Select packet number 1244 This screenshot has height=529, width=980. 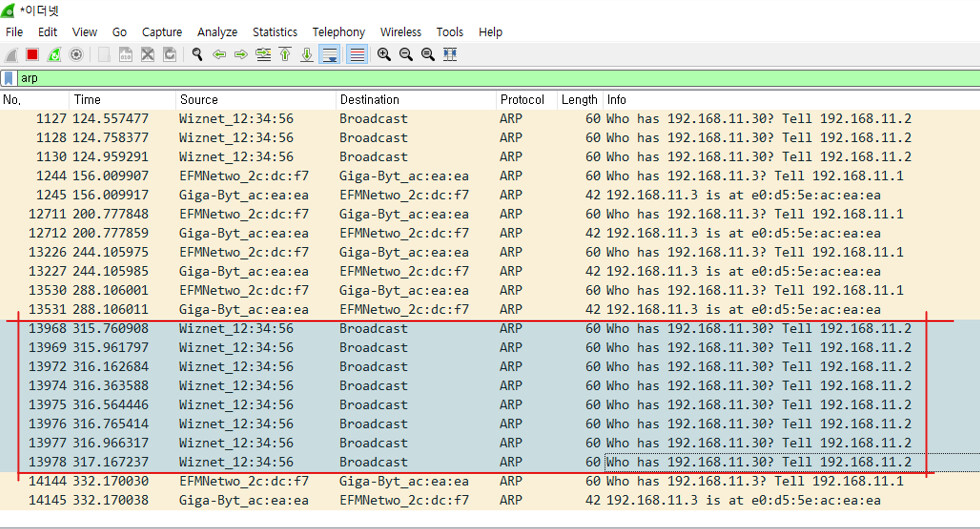pos(490,176)
